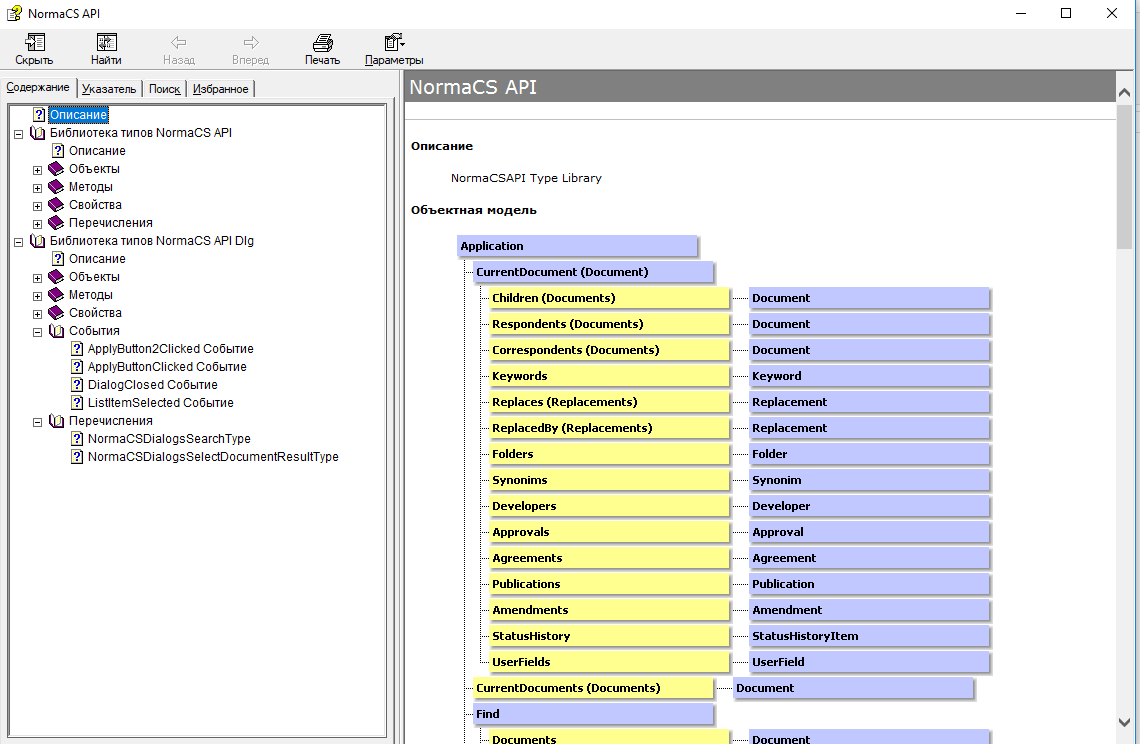Screen dimensions: 1140x750
Task: Select ApplyButton2Clicked Событие in contents tree
Action: [171, 349]
